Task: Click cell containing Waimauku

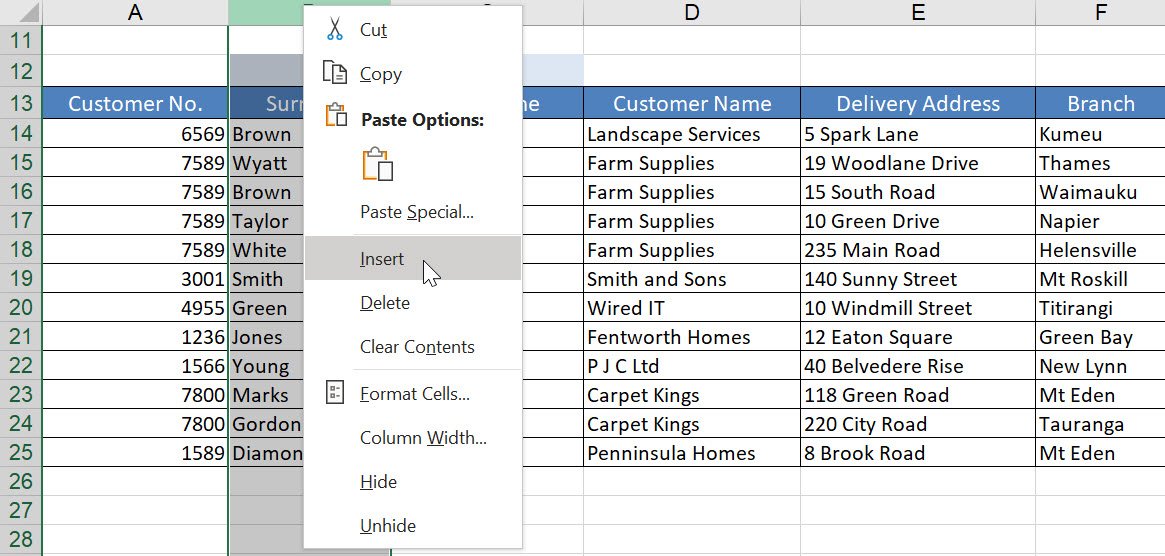Action: (x=1100, y=192)
